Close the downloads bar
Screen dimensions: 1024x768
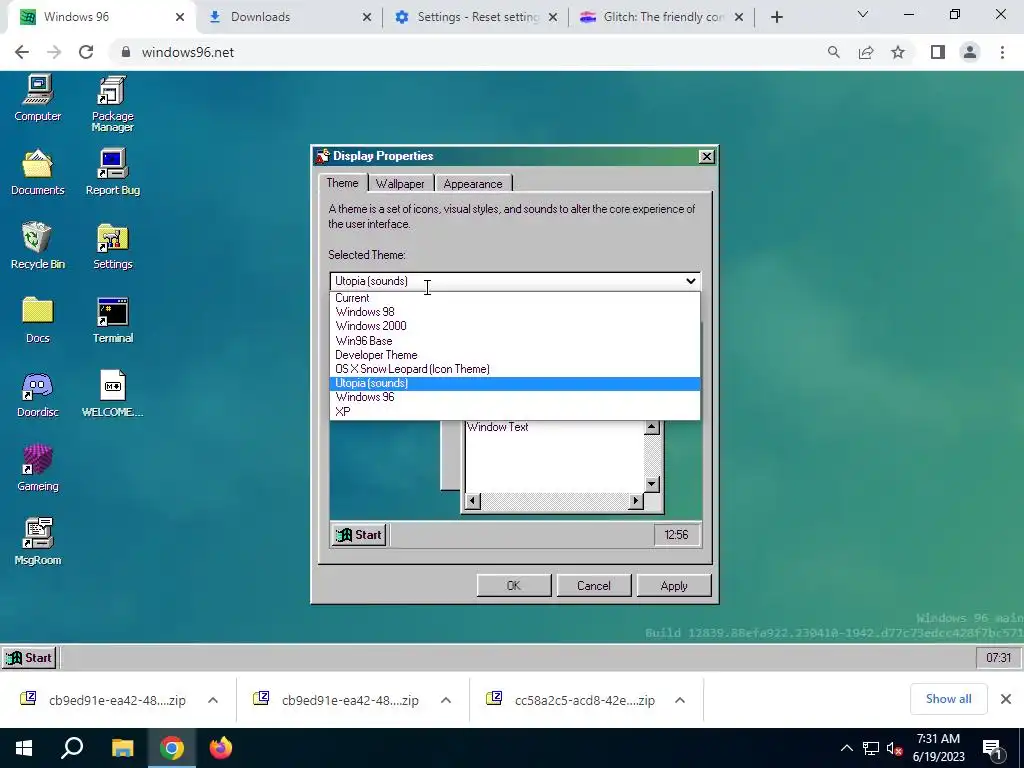(1006, 699)
